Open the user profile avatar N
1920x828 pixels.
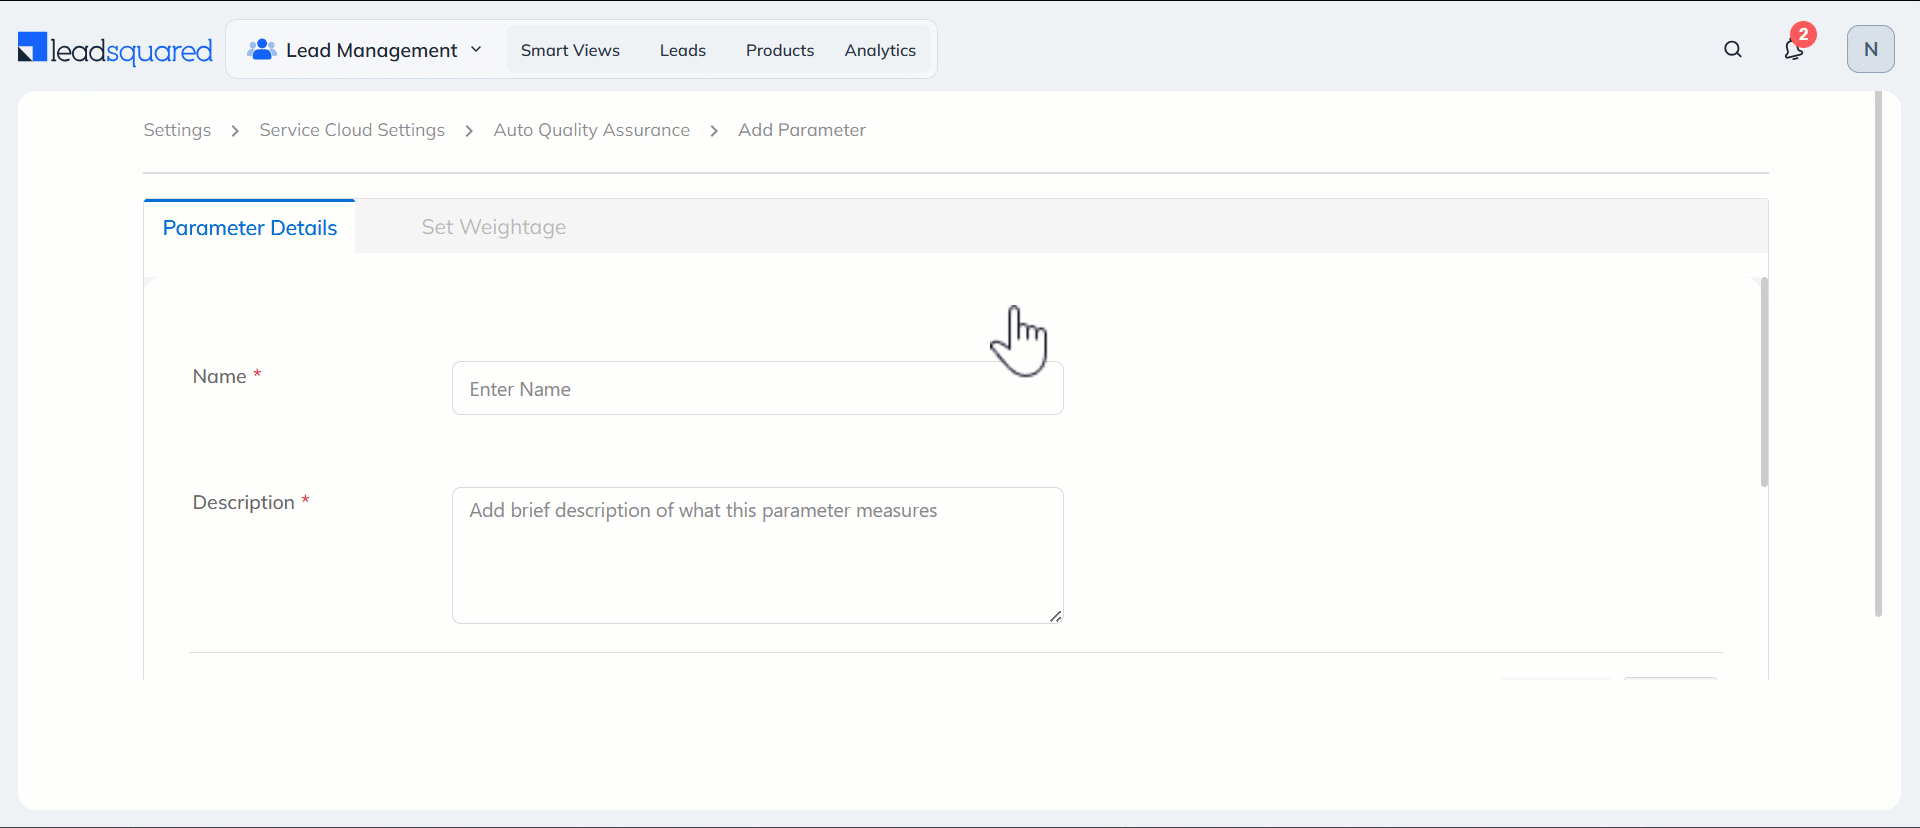1870,49
